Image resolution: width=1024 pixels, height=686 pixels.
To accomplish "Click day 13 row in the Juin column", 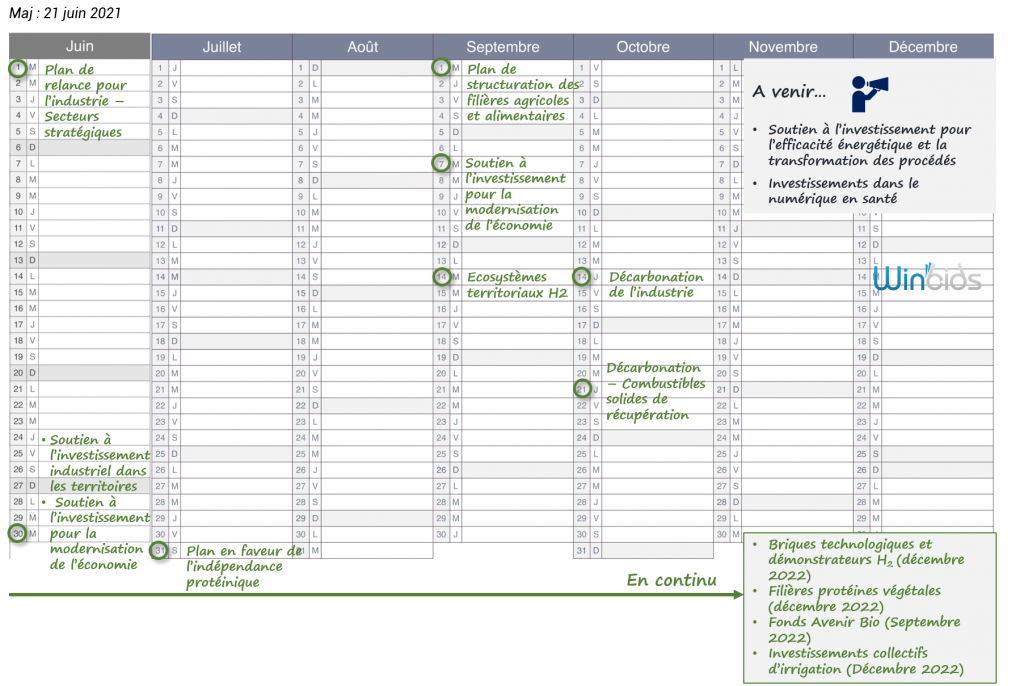I will [80, 260].
